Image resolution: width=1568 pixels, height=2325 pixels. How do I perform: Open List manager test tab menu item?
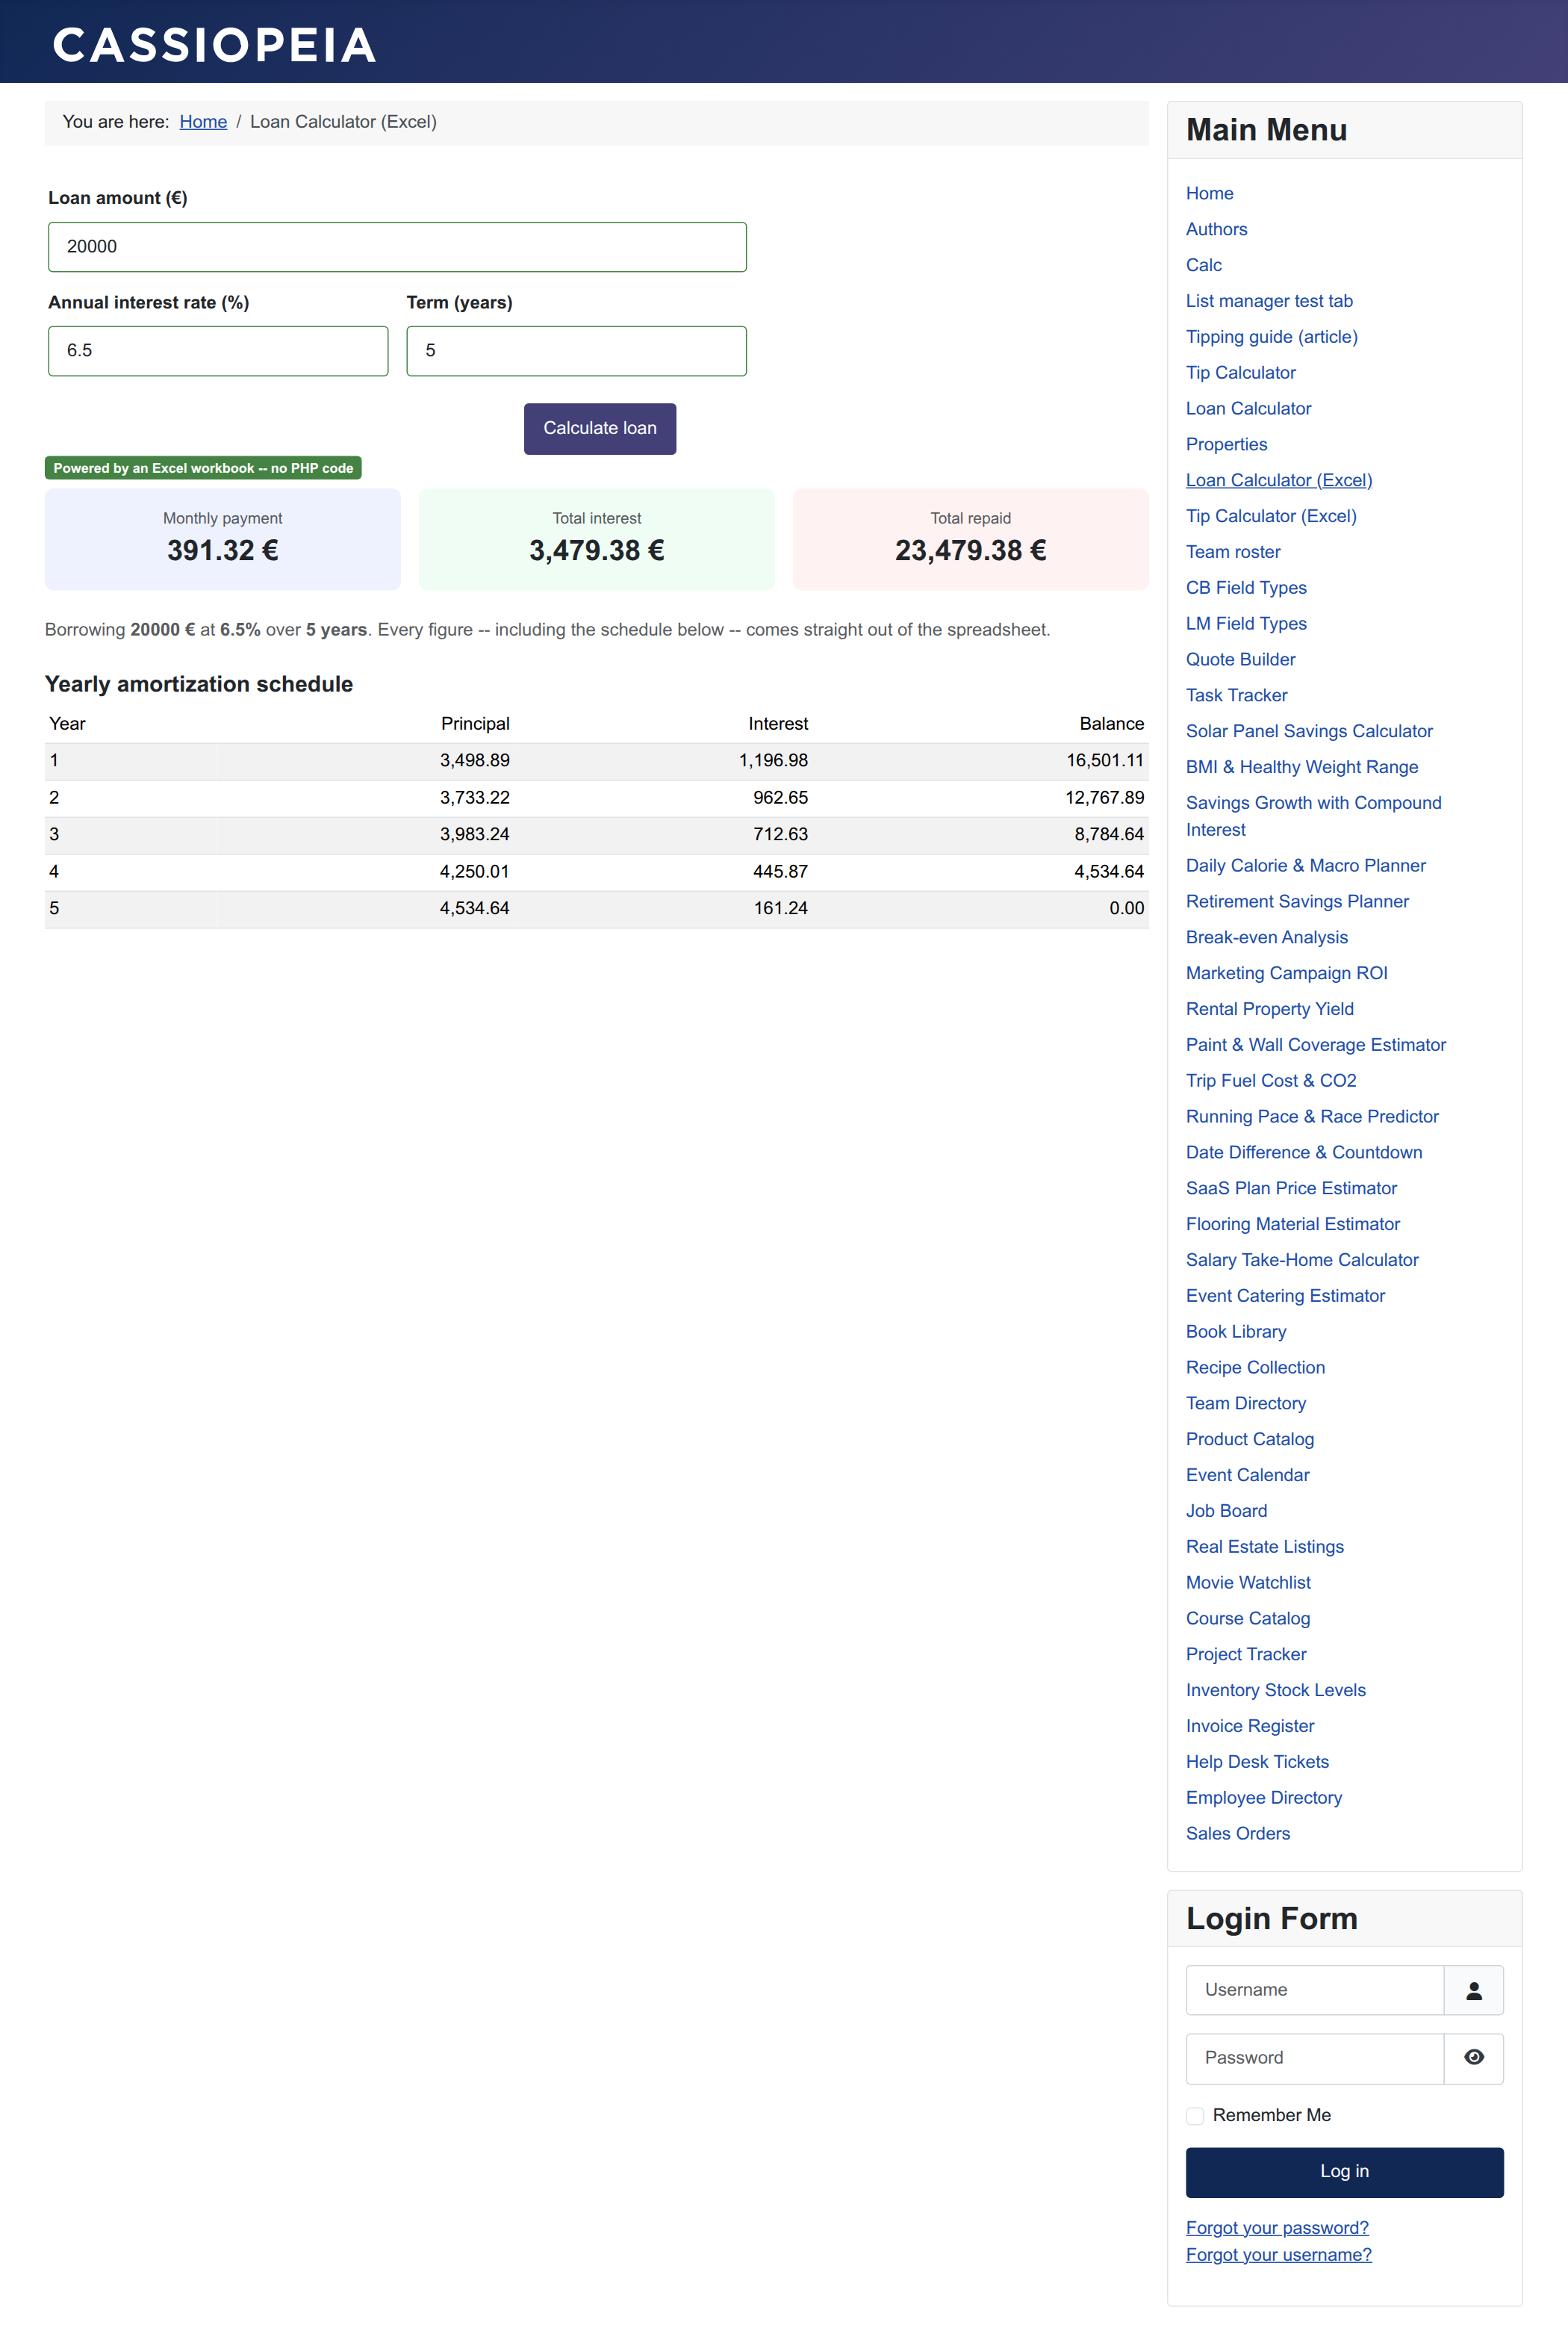coord(1269,301)
